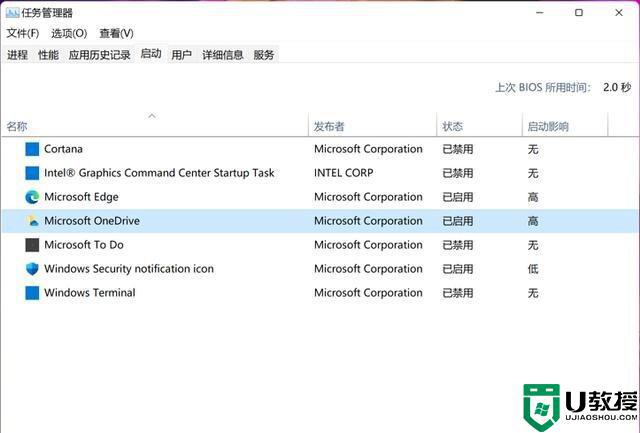This screenshot has width=640, height=433.
Task: Switch to the 用户 tab
Action: [x=181, y=55]
